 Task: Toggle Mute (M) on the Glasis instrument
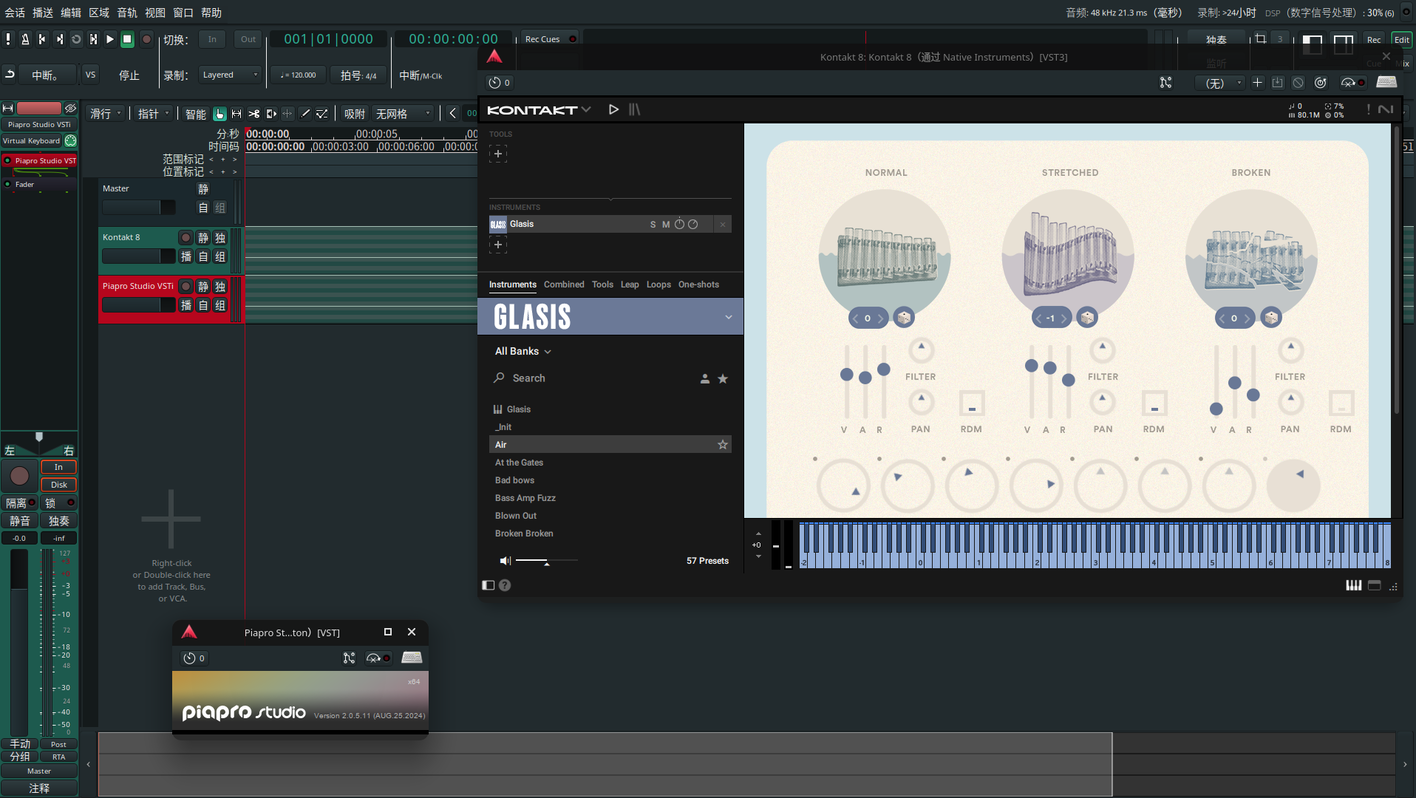(x=666, y=225)
